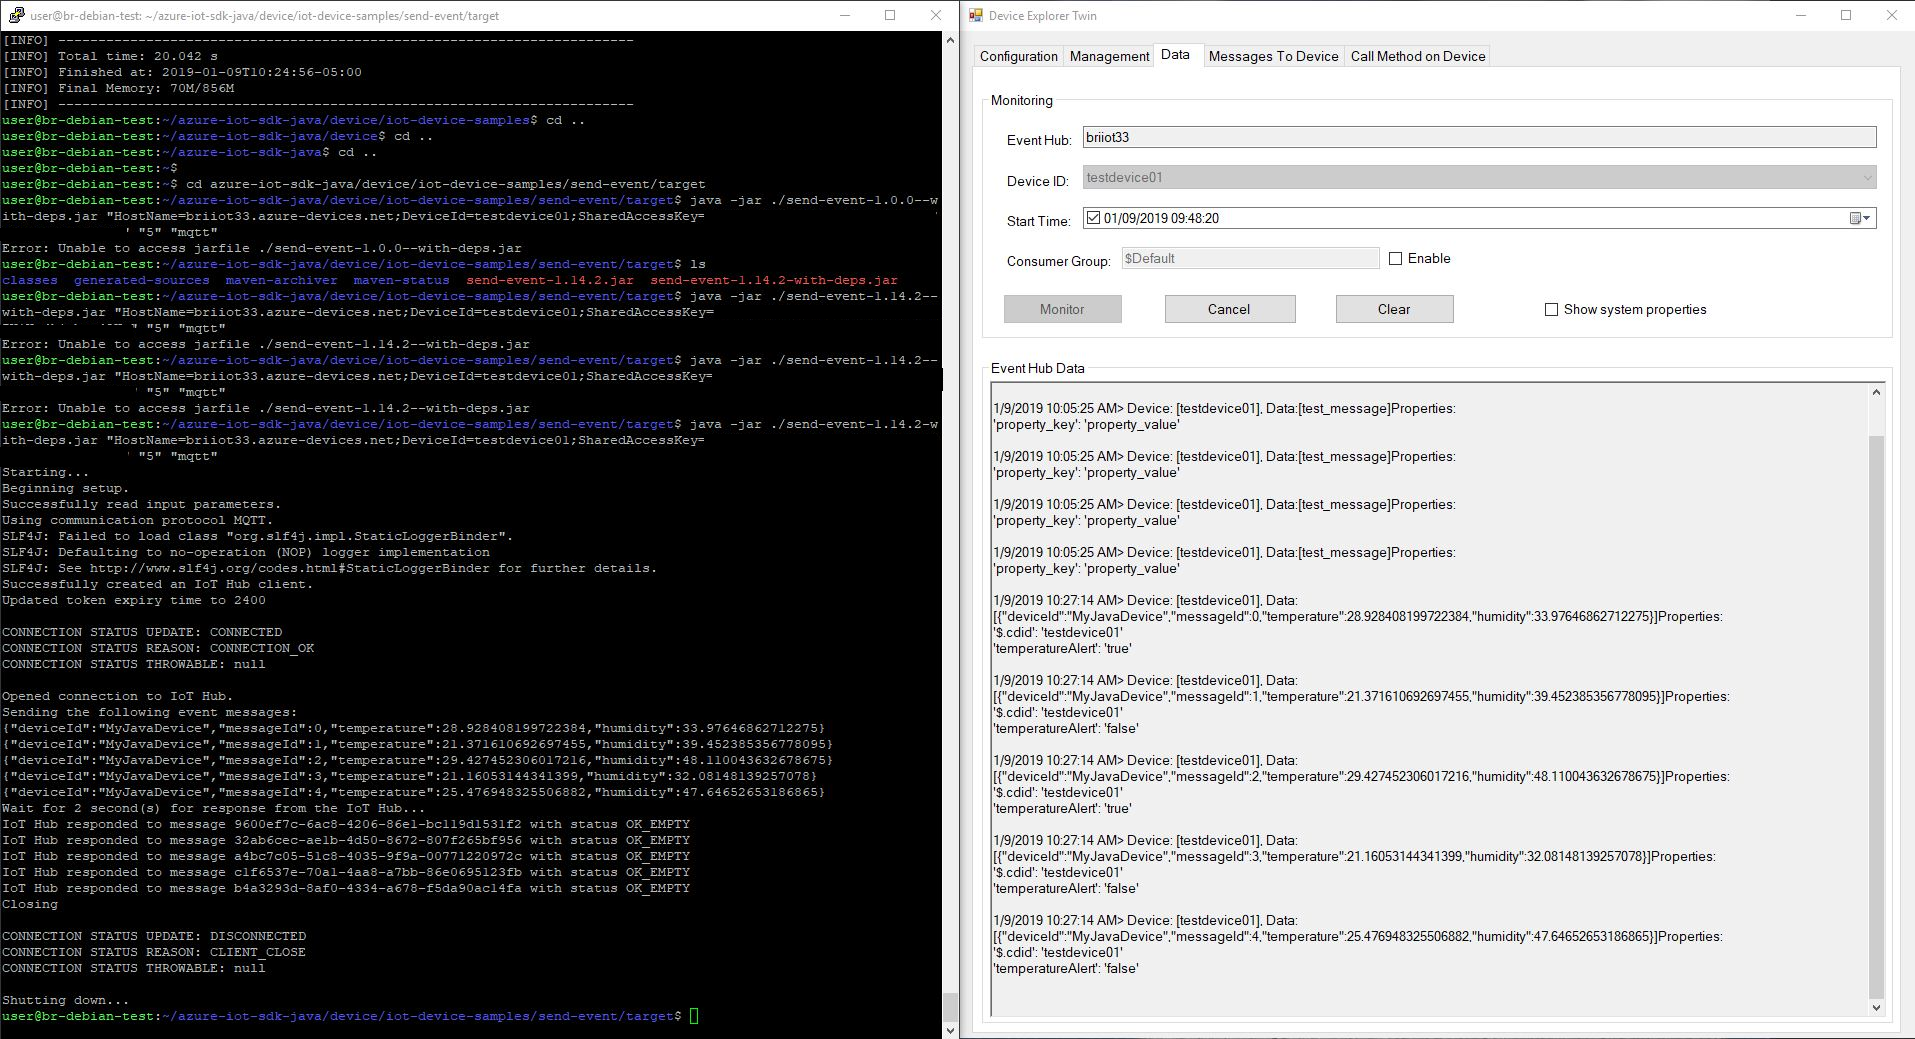This screenshot has width=1915, height=1039.
Task: Click the terminal scroll down arrow
Action: point(950,1030)
